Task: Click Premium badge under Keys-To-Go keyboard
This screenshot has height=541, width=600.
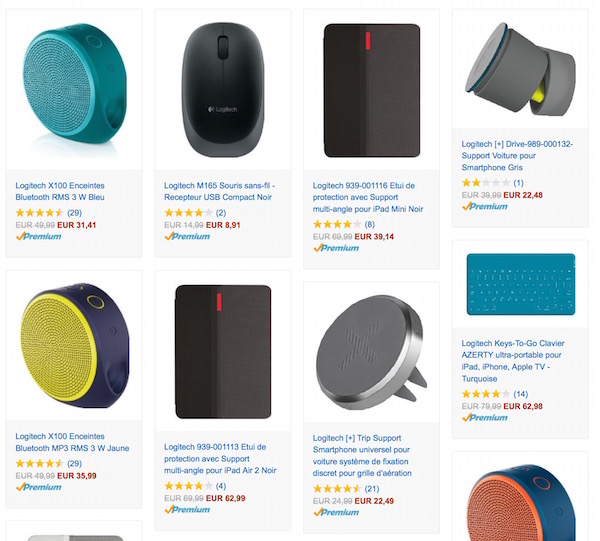Action: click(485, 417)
